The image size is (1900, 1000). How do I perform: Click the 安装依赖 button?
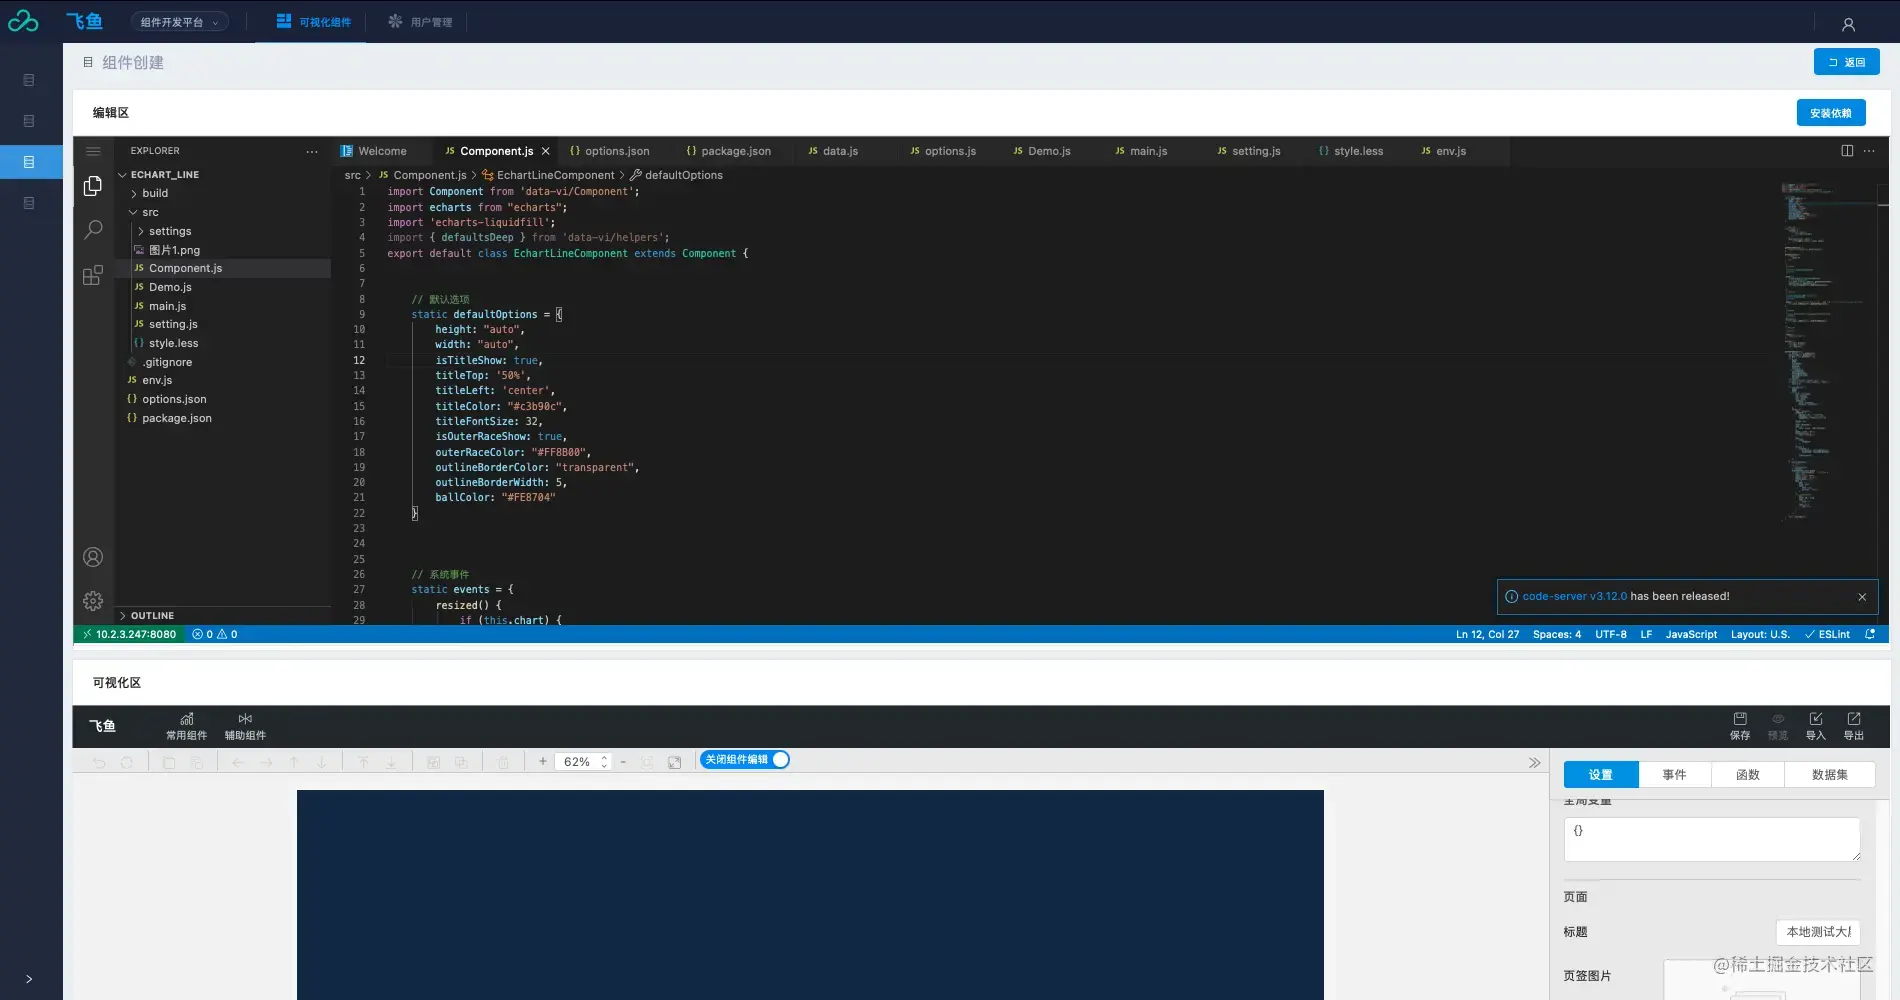pos(1831,113)
